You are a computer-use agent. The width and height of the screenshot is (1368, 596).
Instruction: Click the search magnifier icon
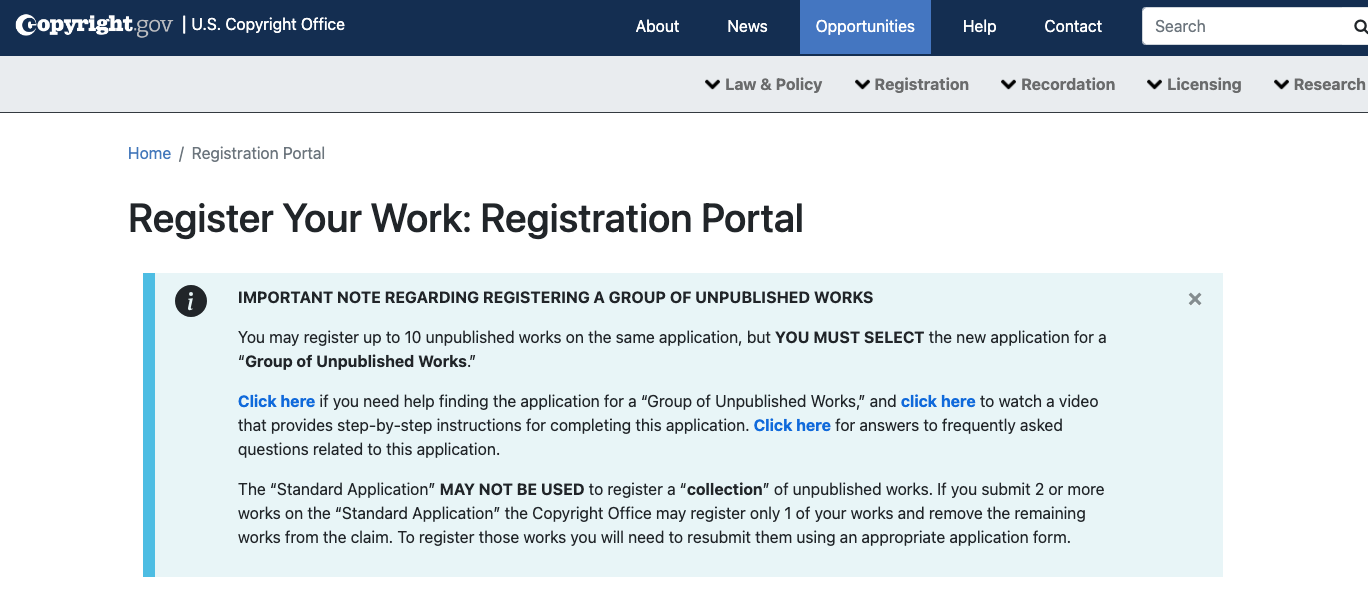[x=1359, y=27]
